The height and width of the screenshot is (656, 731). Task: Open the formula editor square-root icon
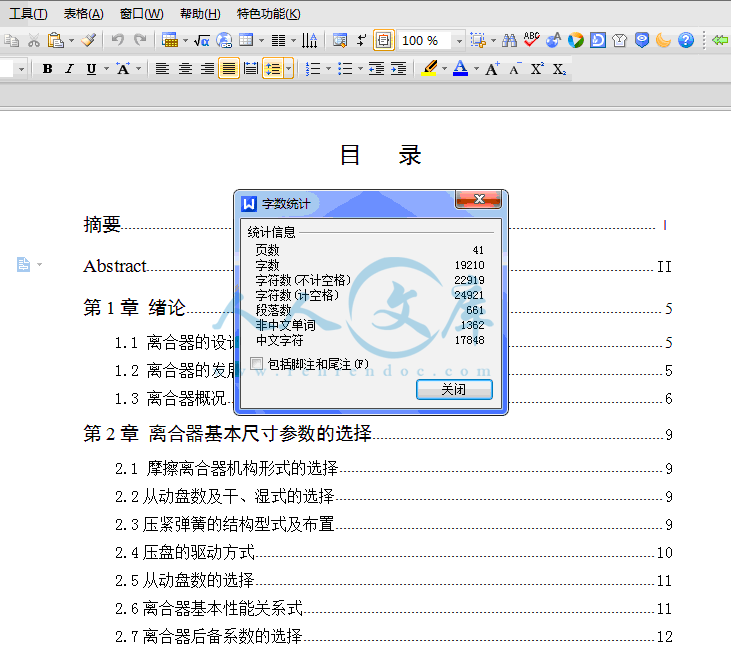201,41
